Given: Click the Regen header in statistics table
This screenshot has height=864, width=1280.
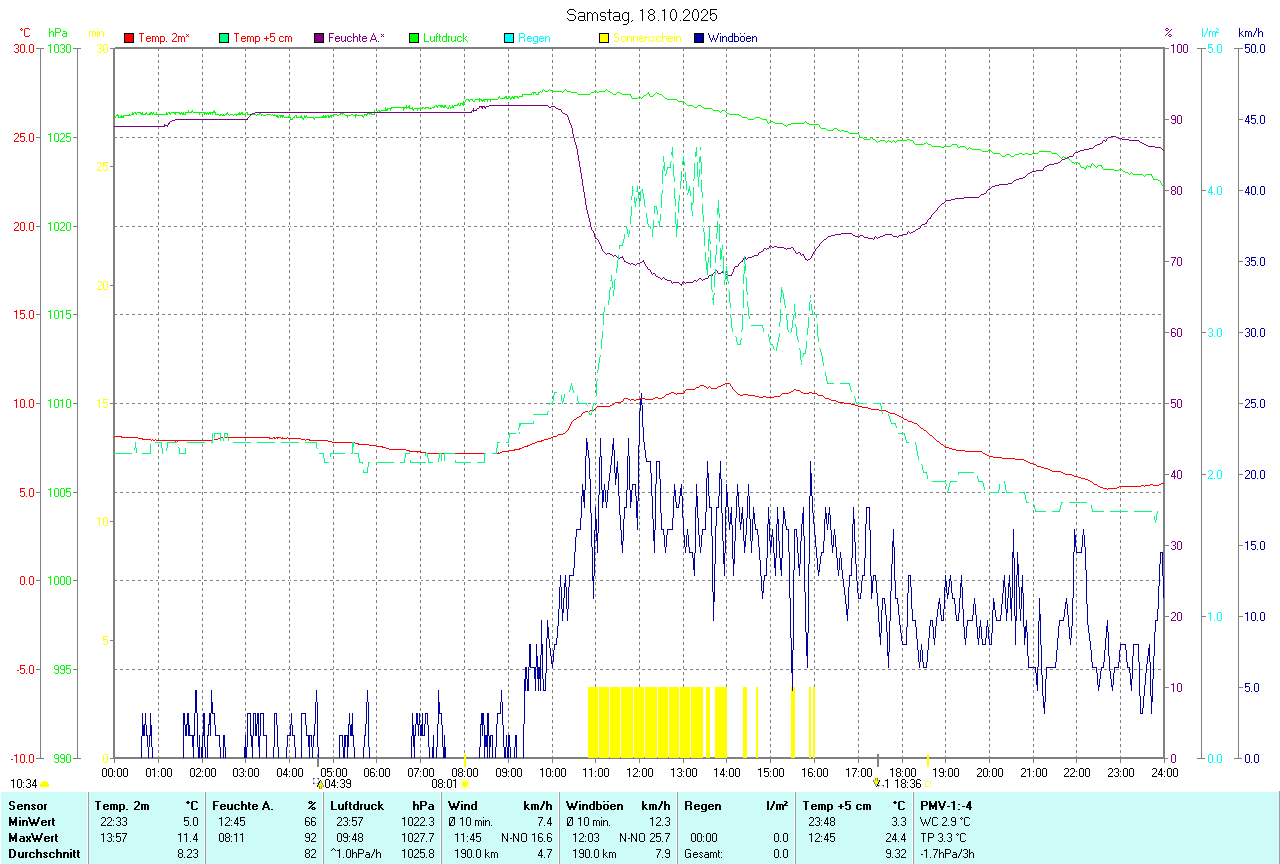Looking at the screenshot, I should tap(701, 806).
